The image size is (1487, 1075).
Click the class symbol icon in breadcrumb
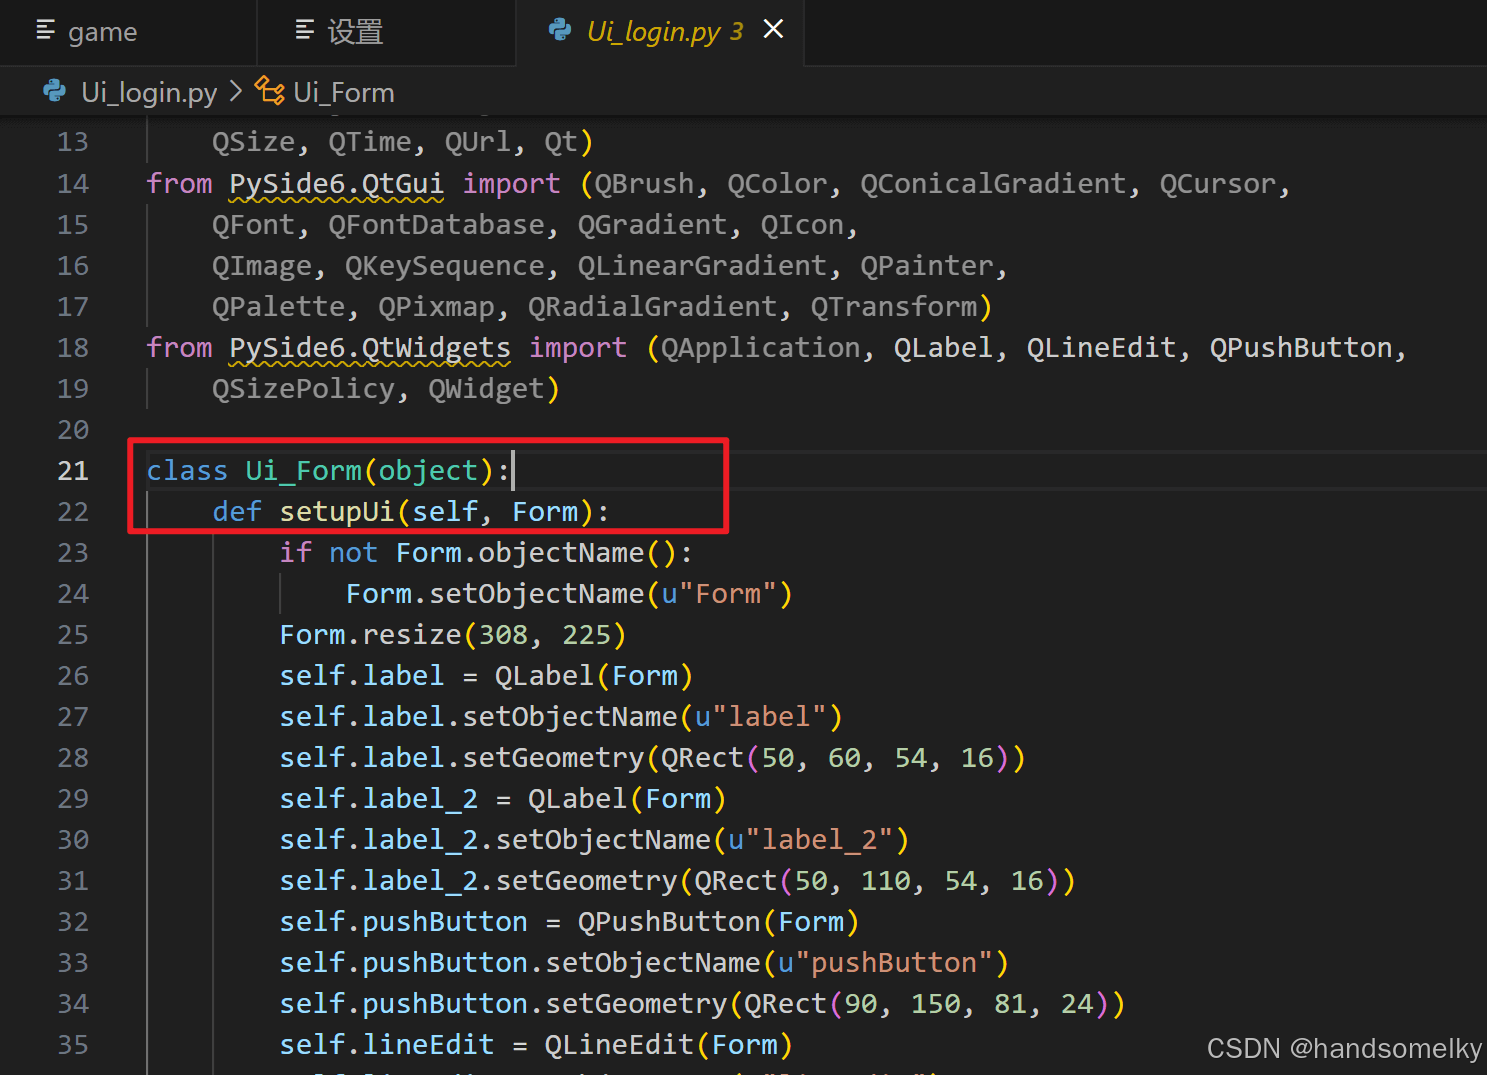(270, 91)
